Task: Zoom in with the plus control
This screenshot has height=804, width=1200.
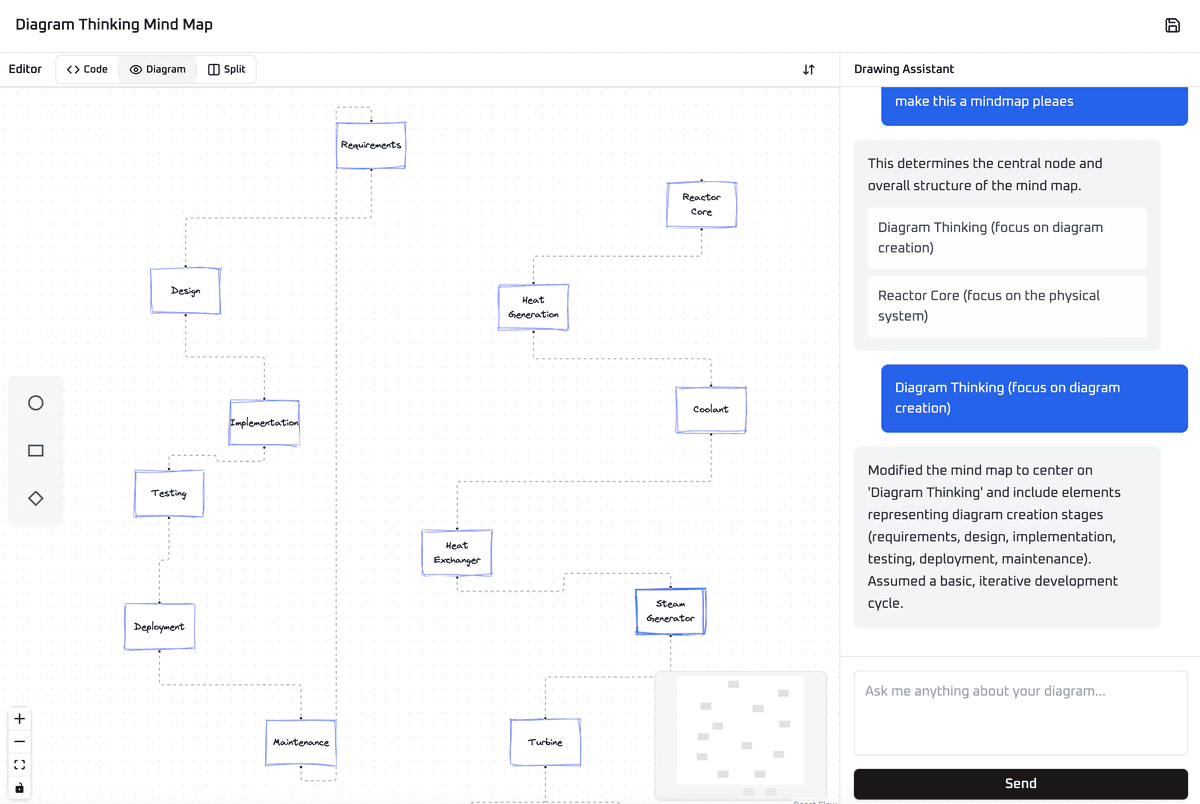Action: click(20, 719)
